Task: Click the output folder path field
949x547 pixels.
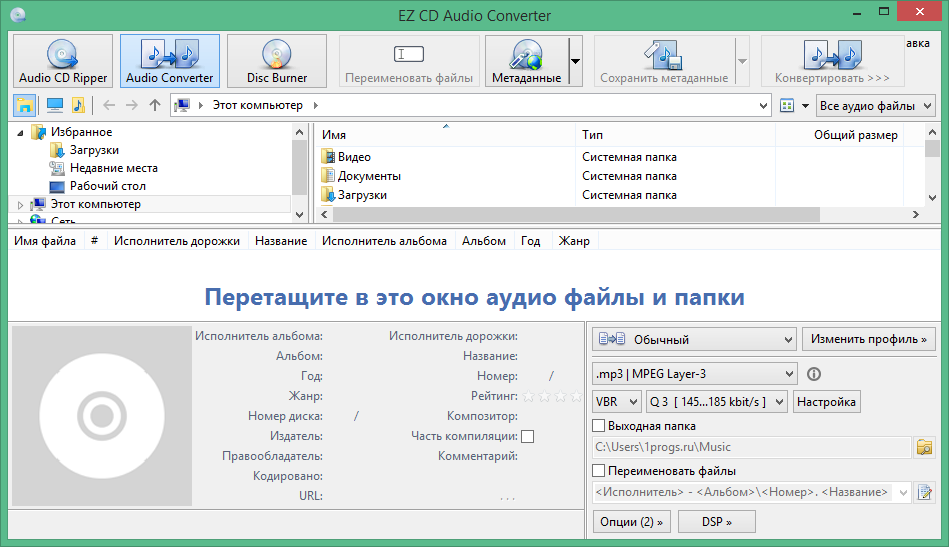Action: (752, 447)
